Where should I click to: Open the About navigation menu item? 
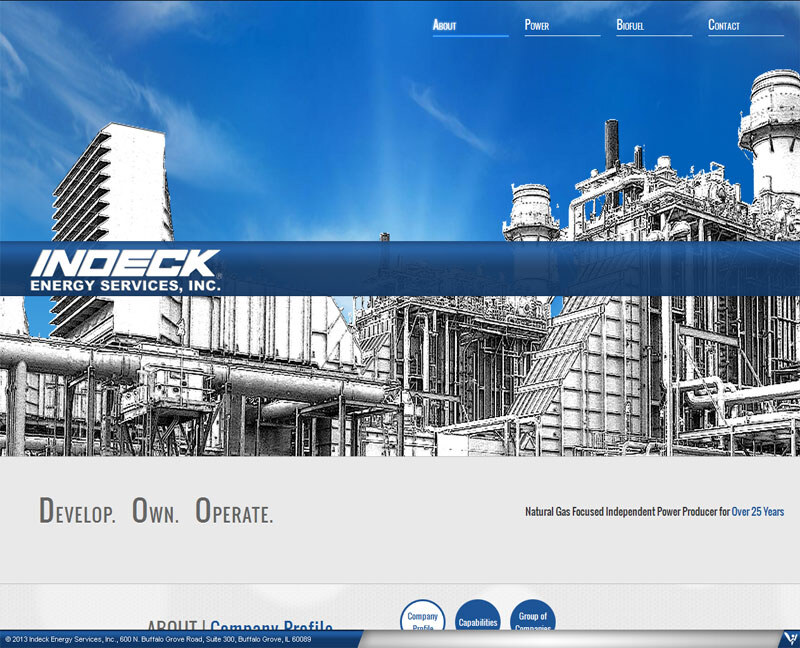pos(470,26)
